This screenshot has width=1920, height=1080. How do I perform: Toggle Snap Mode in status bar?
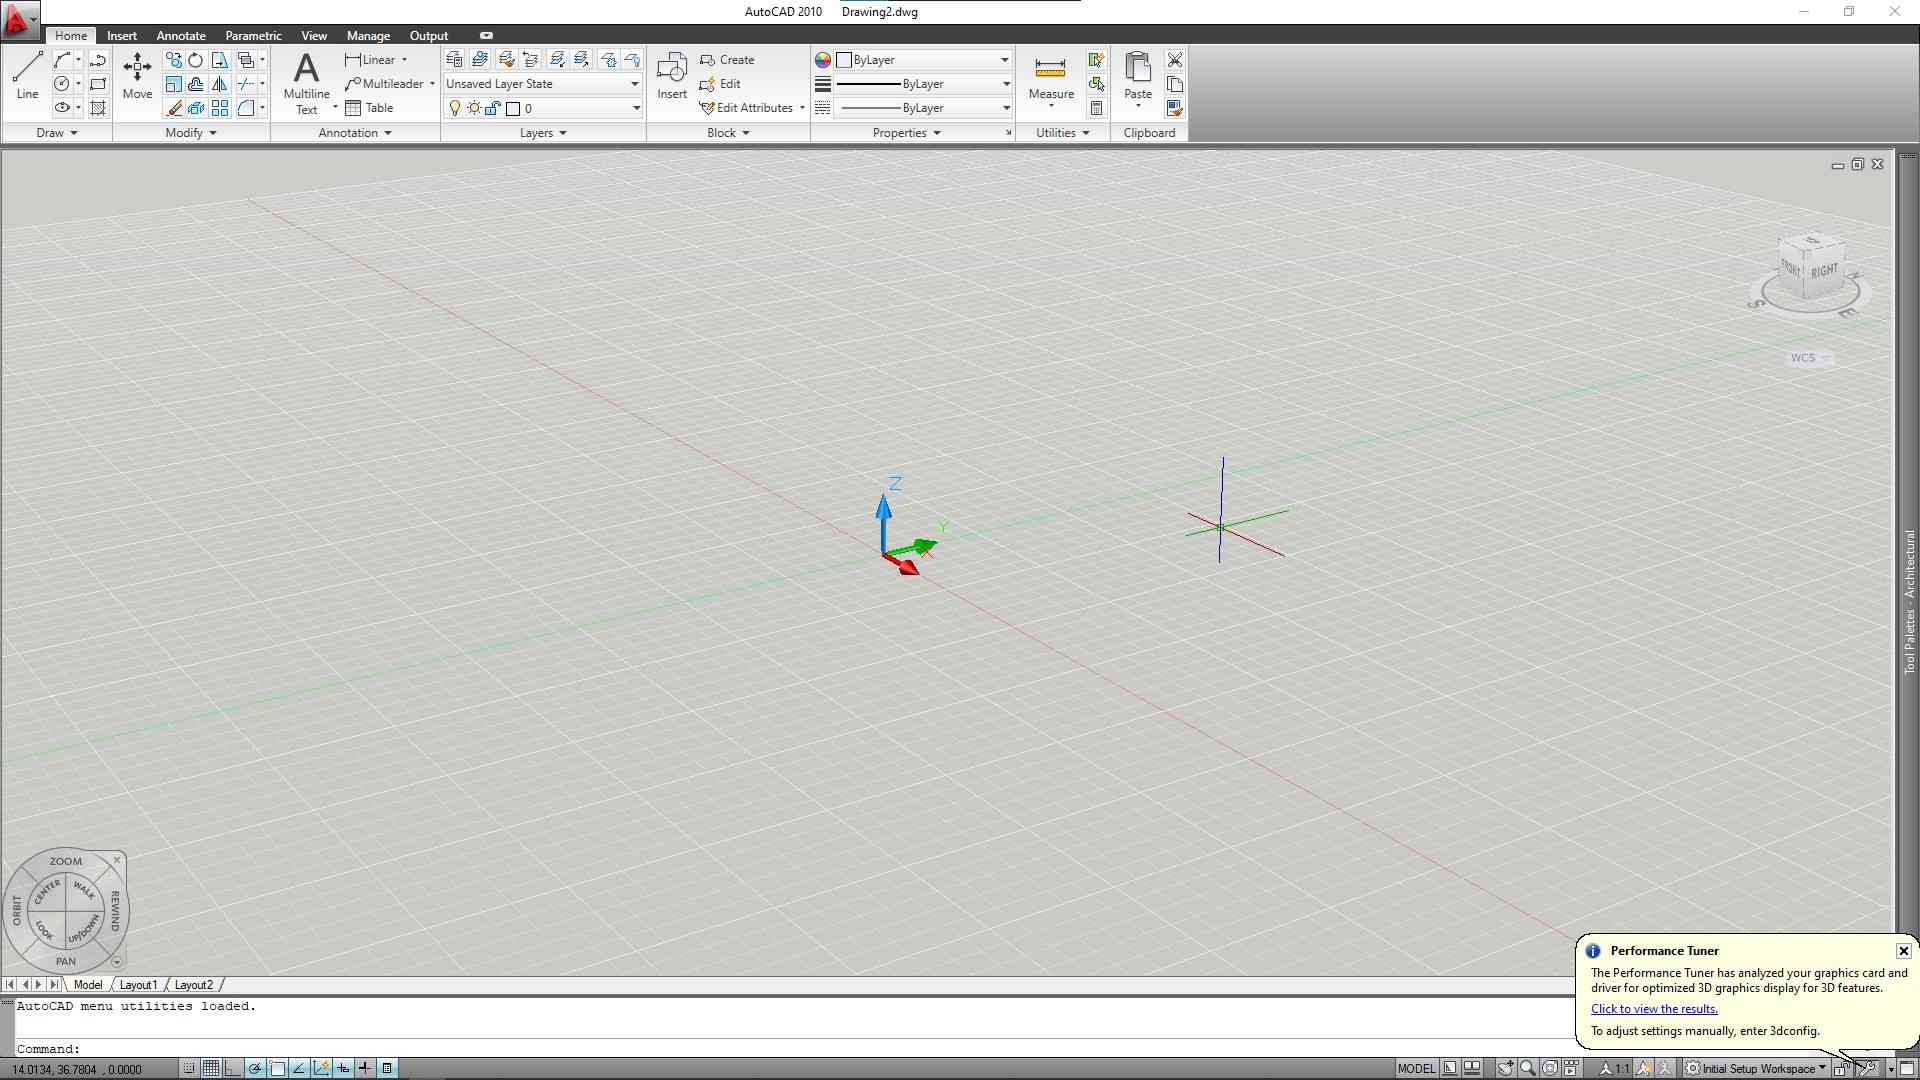[189, 1068]
